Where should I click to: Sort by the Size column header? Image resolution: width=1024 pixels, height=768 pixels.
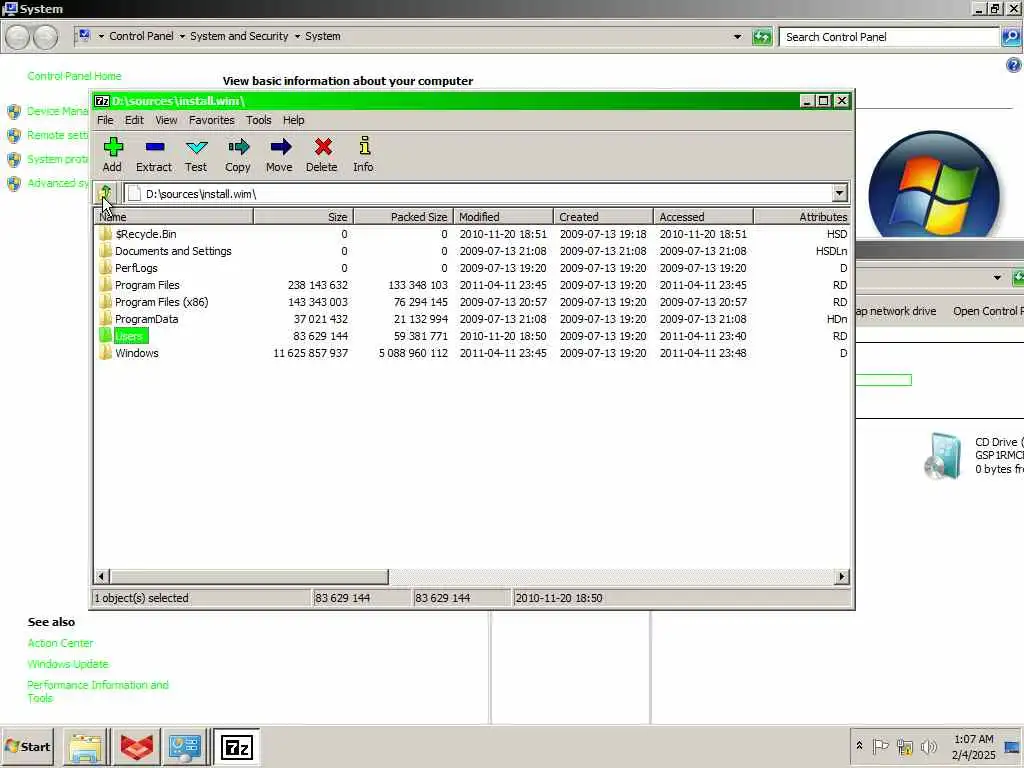[x=304, y=217]
